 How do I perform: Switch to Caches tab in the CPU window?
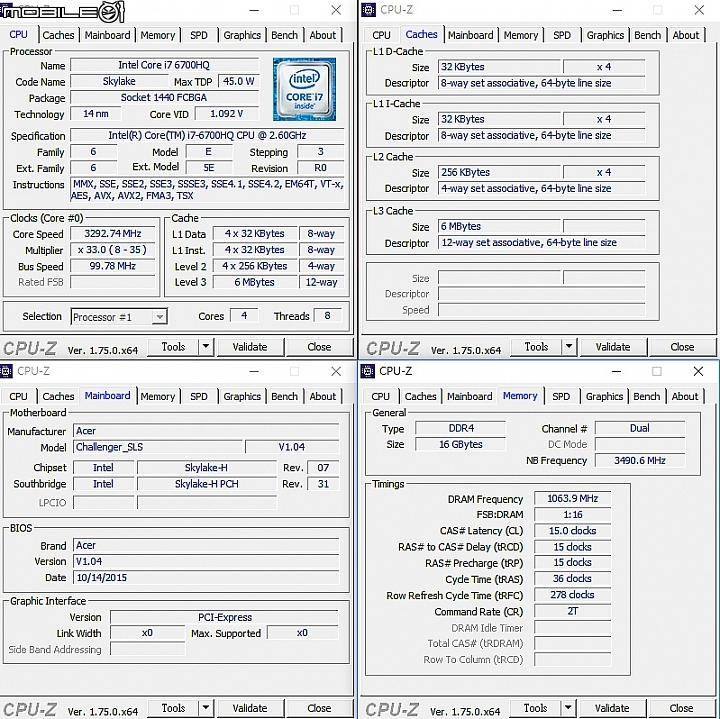click(x=58, y=35)
